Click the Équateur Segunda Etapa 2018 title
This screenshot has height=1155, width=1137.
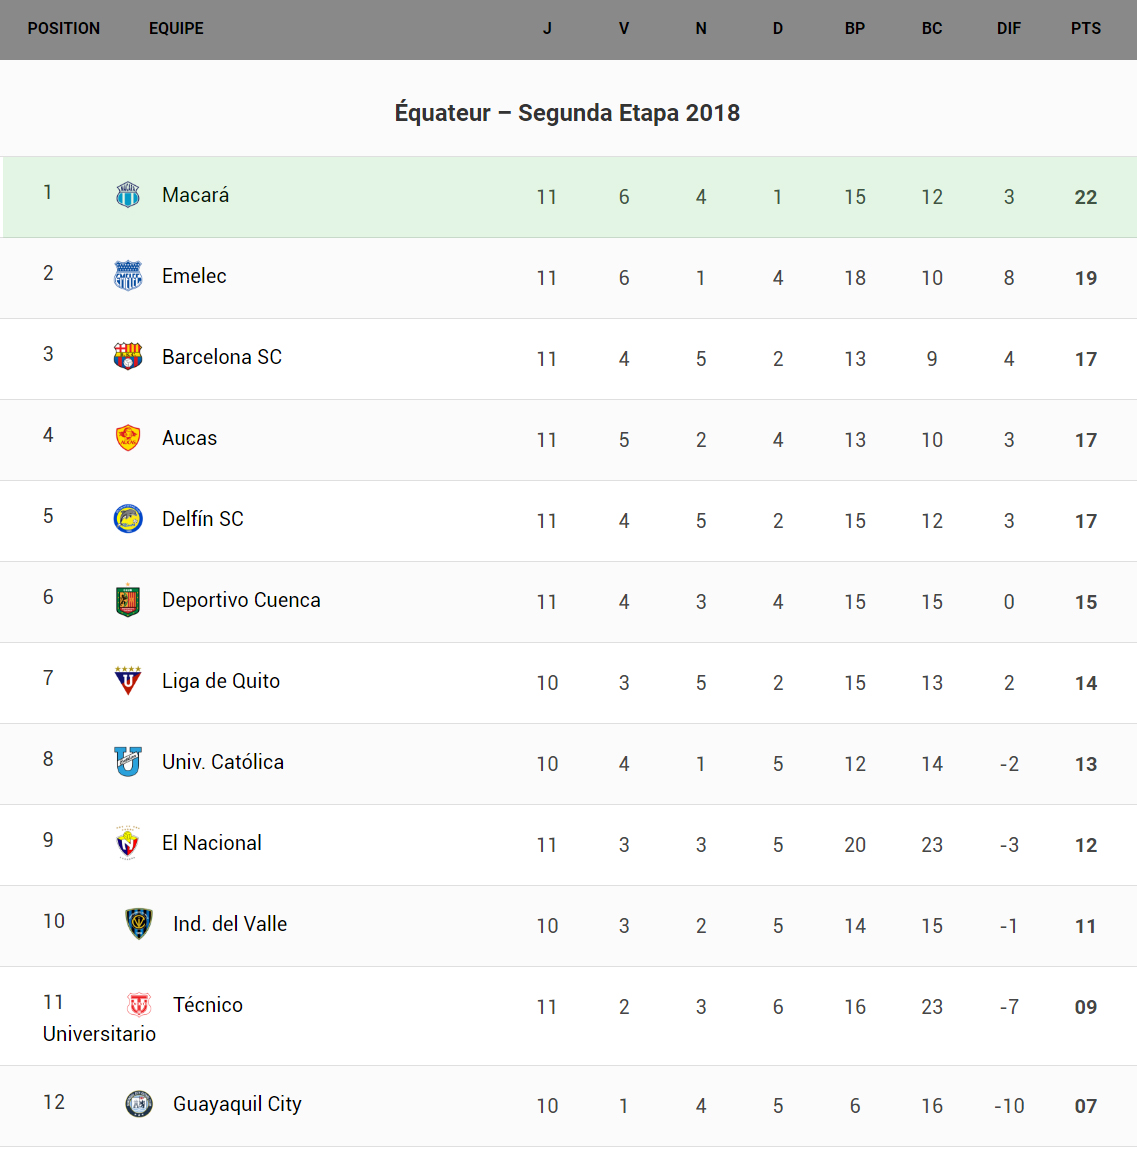[x=567, y=113]
